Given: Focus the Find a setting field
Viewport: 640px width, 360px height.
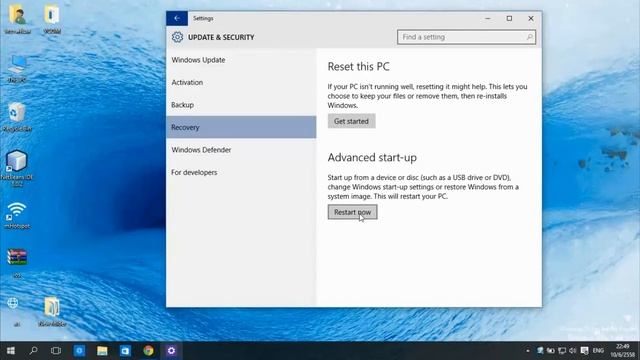Looking at the screenshot, I should tap(466, 37).
